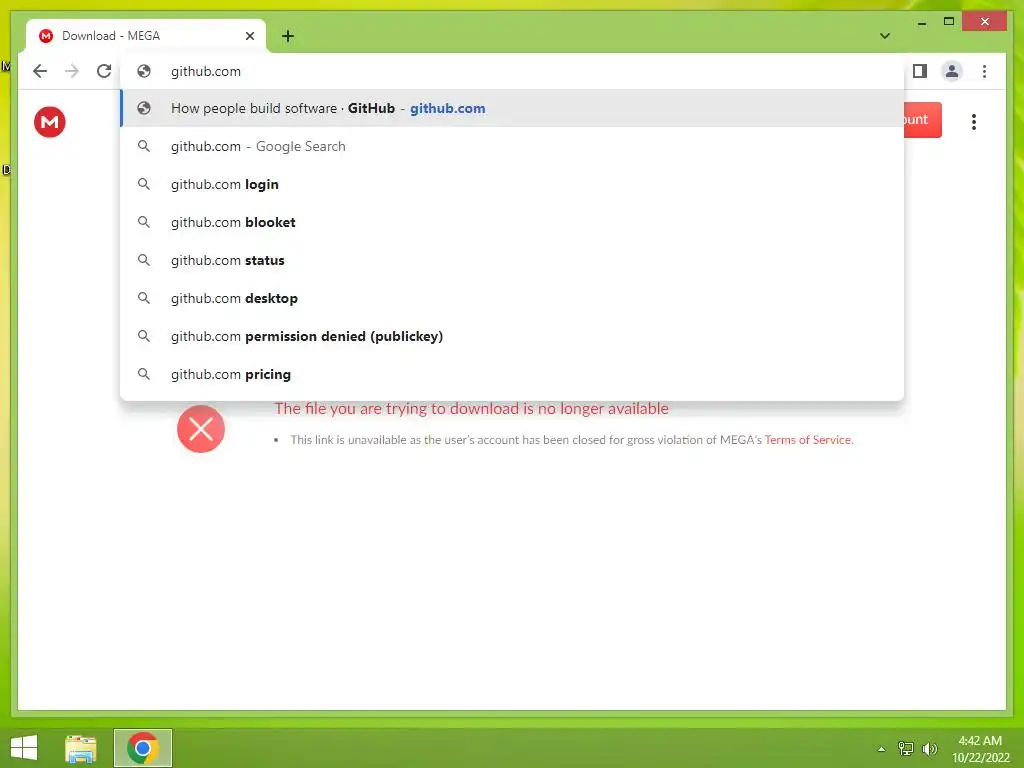Select the github.com Google Search suggestion
This screenshot has width=1024, height=768.
pos(512,146)
